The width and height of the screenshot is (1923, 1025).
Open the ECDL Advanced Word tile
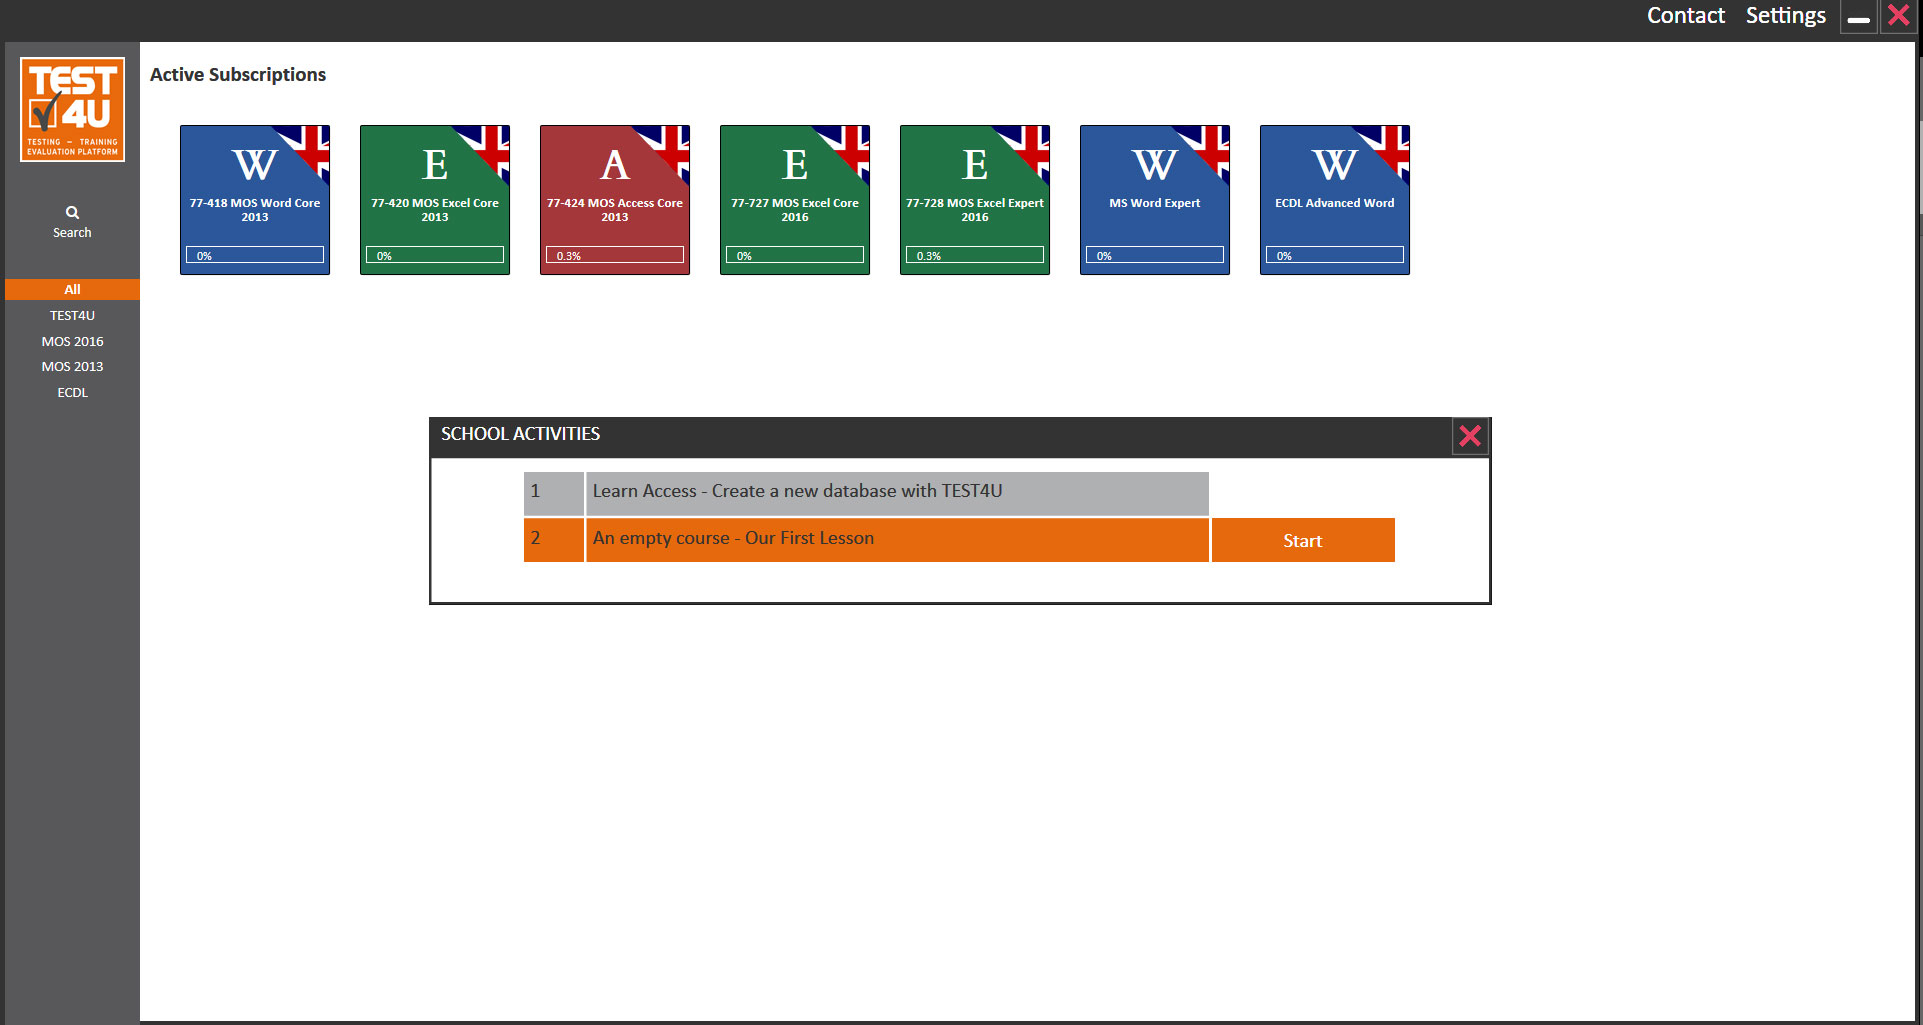[x=1335, y=200]
